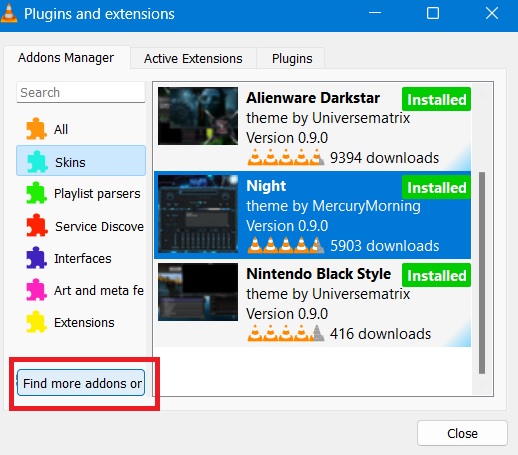
Task: Show All addons category
Action: tap(61, 129)
